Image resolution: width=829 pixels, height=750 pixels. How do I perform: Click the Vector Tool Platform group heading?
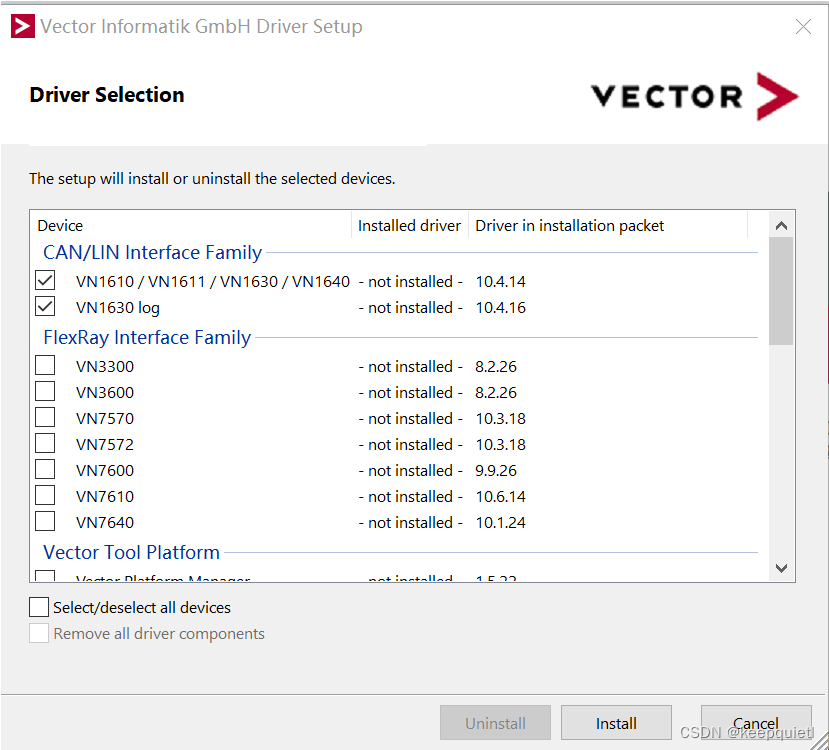coord(131,552)
